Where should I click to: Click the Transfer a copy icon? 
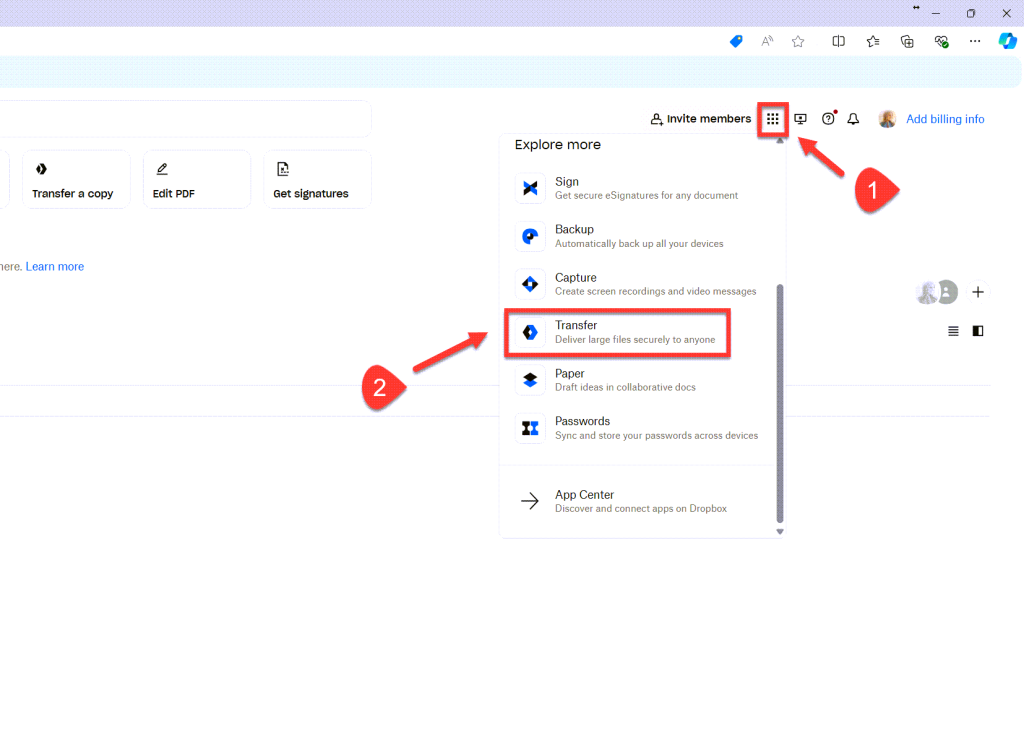click(x=41, y=169)
